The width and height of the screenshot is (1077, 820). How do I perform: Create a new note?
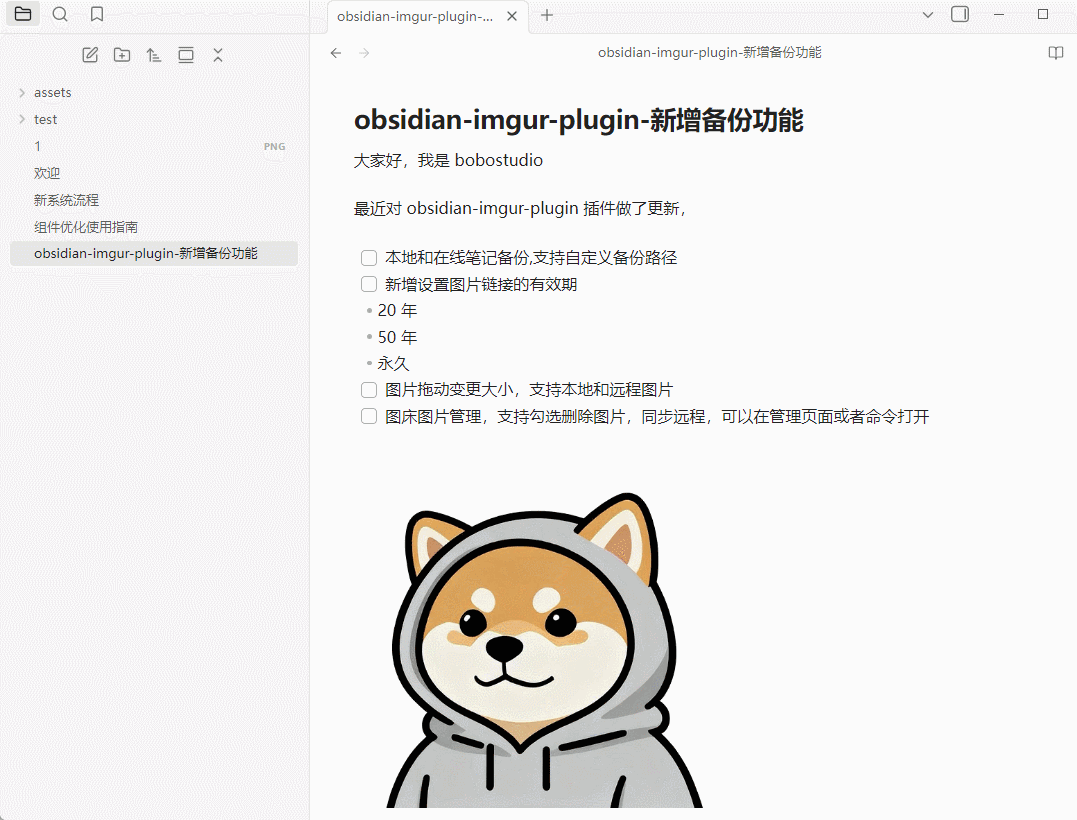(89, 55)
